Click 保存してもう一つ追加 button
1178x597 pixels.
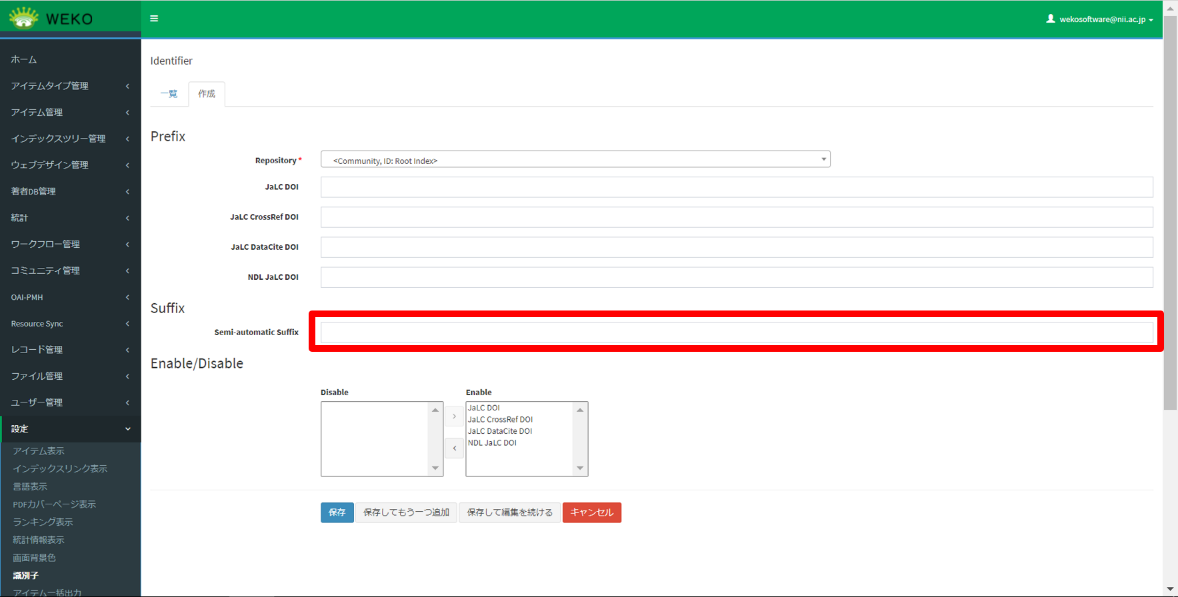(406, 512)
